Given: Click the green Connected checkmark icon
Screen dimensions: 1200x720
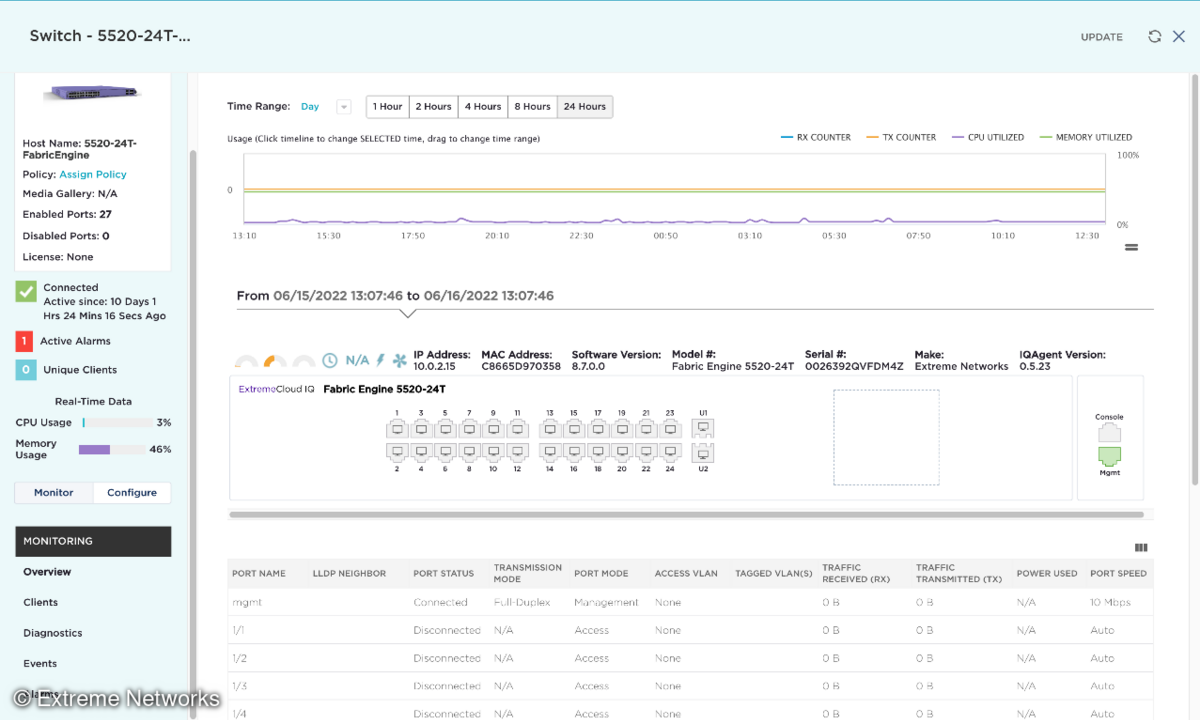Looking at the screenshot, I should pos(26,291).
